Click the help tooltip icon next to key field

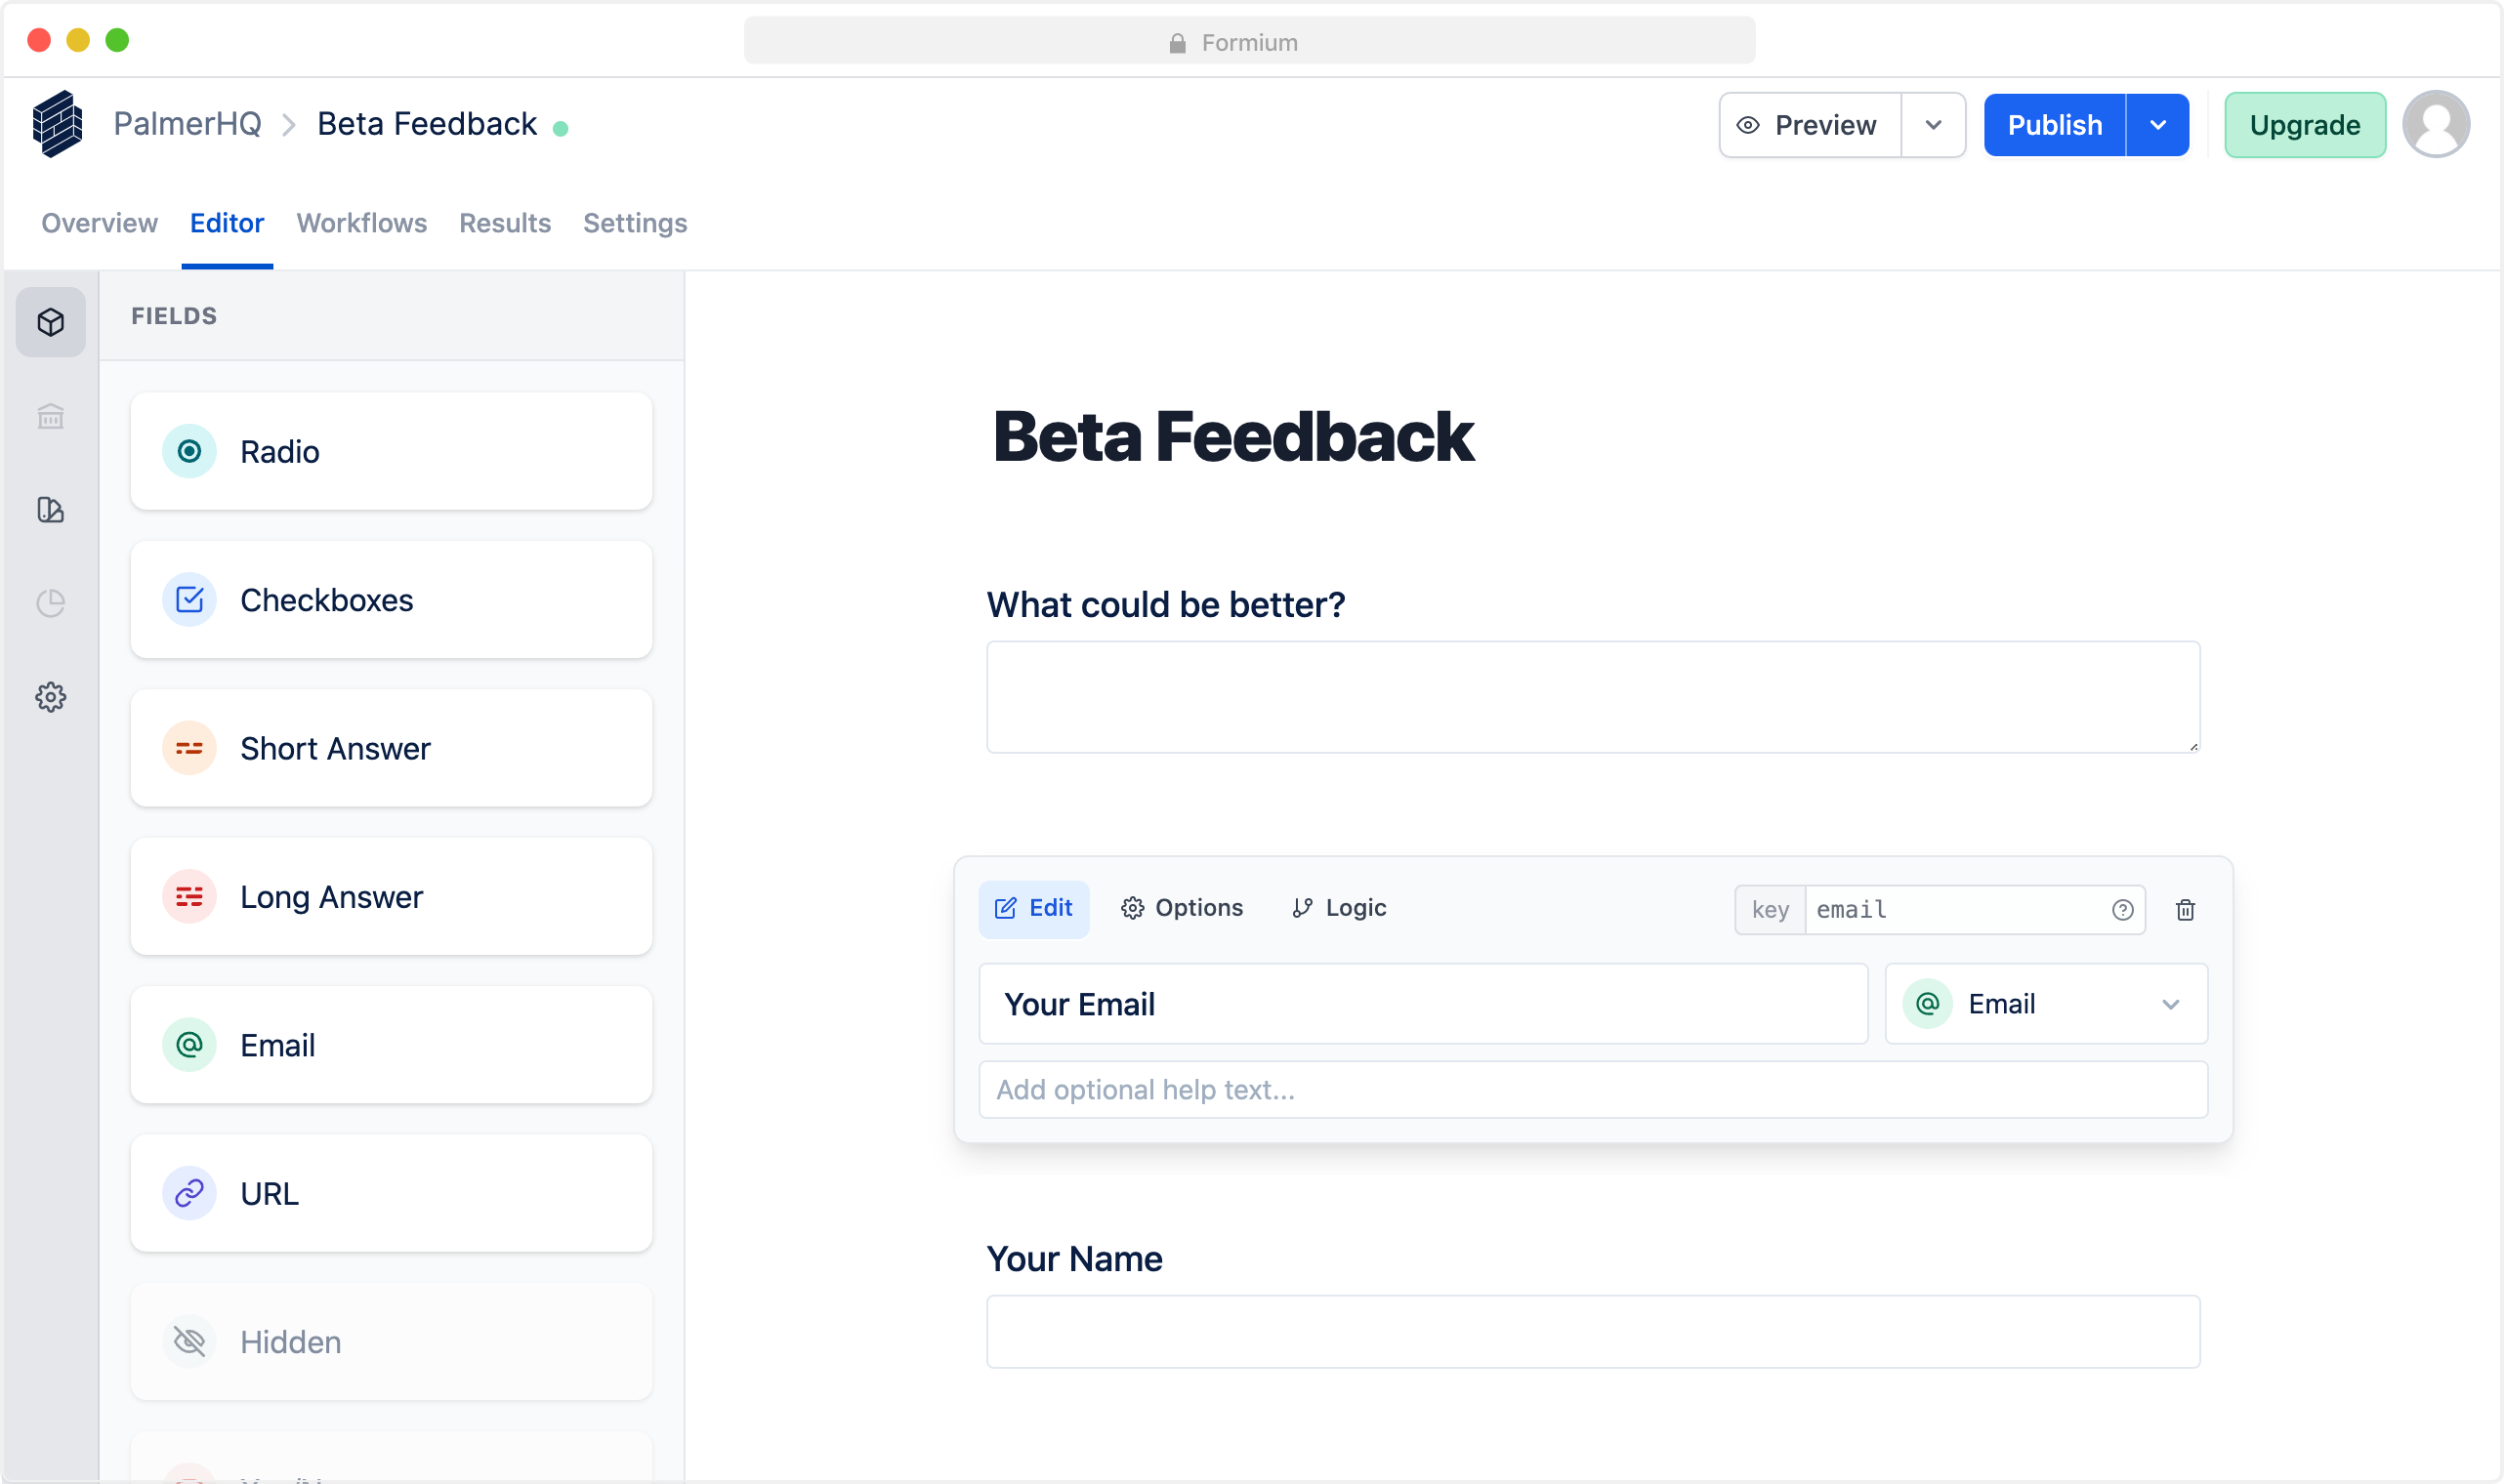click(x=2124, y=908)
